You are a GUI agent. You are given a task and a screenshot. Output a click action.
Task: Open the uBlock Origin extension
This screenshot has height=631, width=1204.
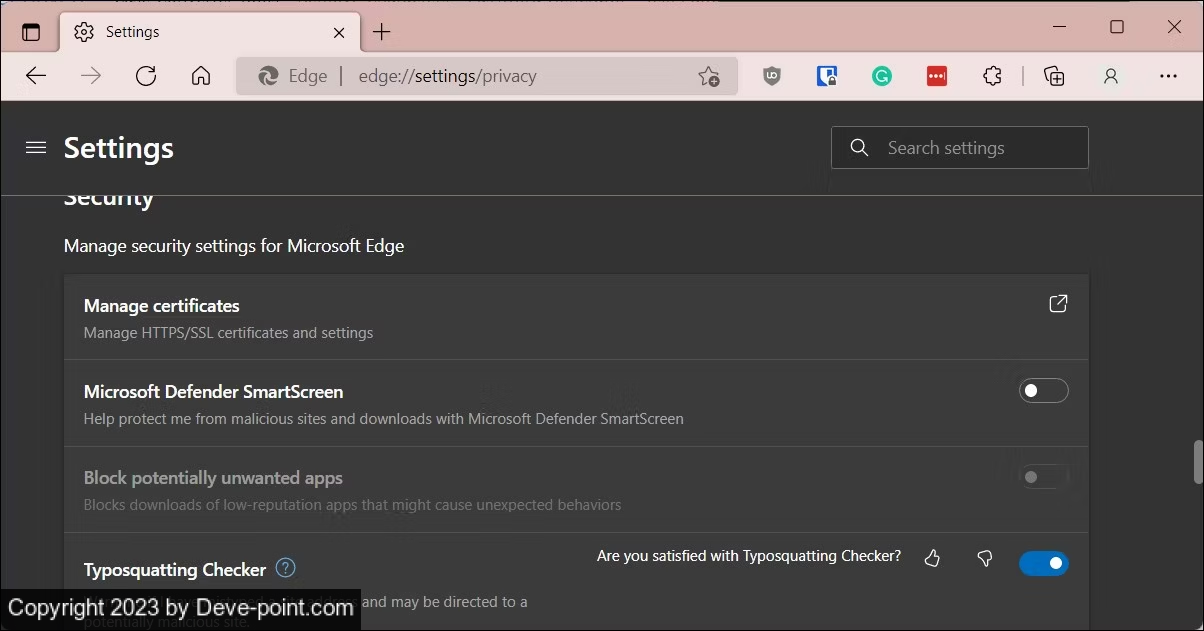pyautogui.click(x=772, y=76)
